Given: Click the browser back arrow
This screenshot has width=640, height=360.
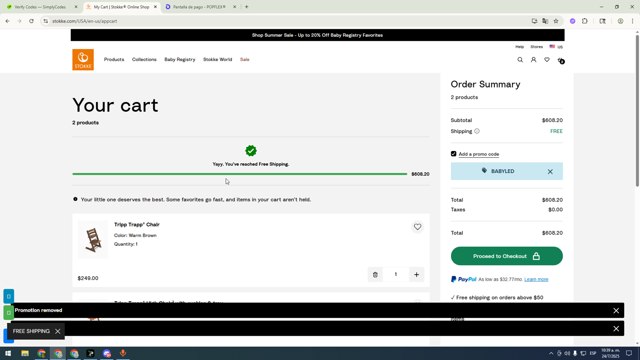Looking at the screenshot, I should (x=7, y=21).
